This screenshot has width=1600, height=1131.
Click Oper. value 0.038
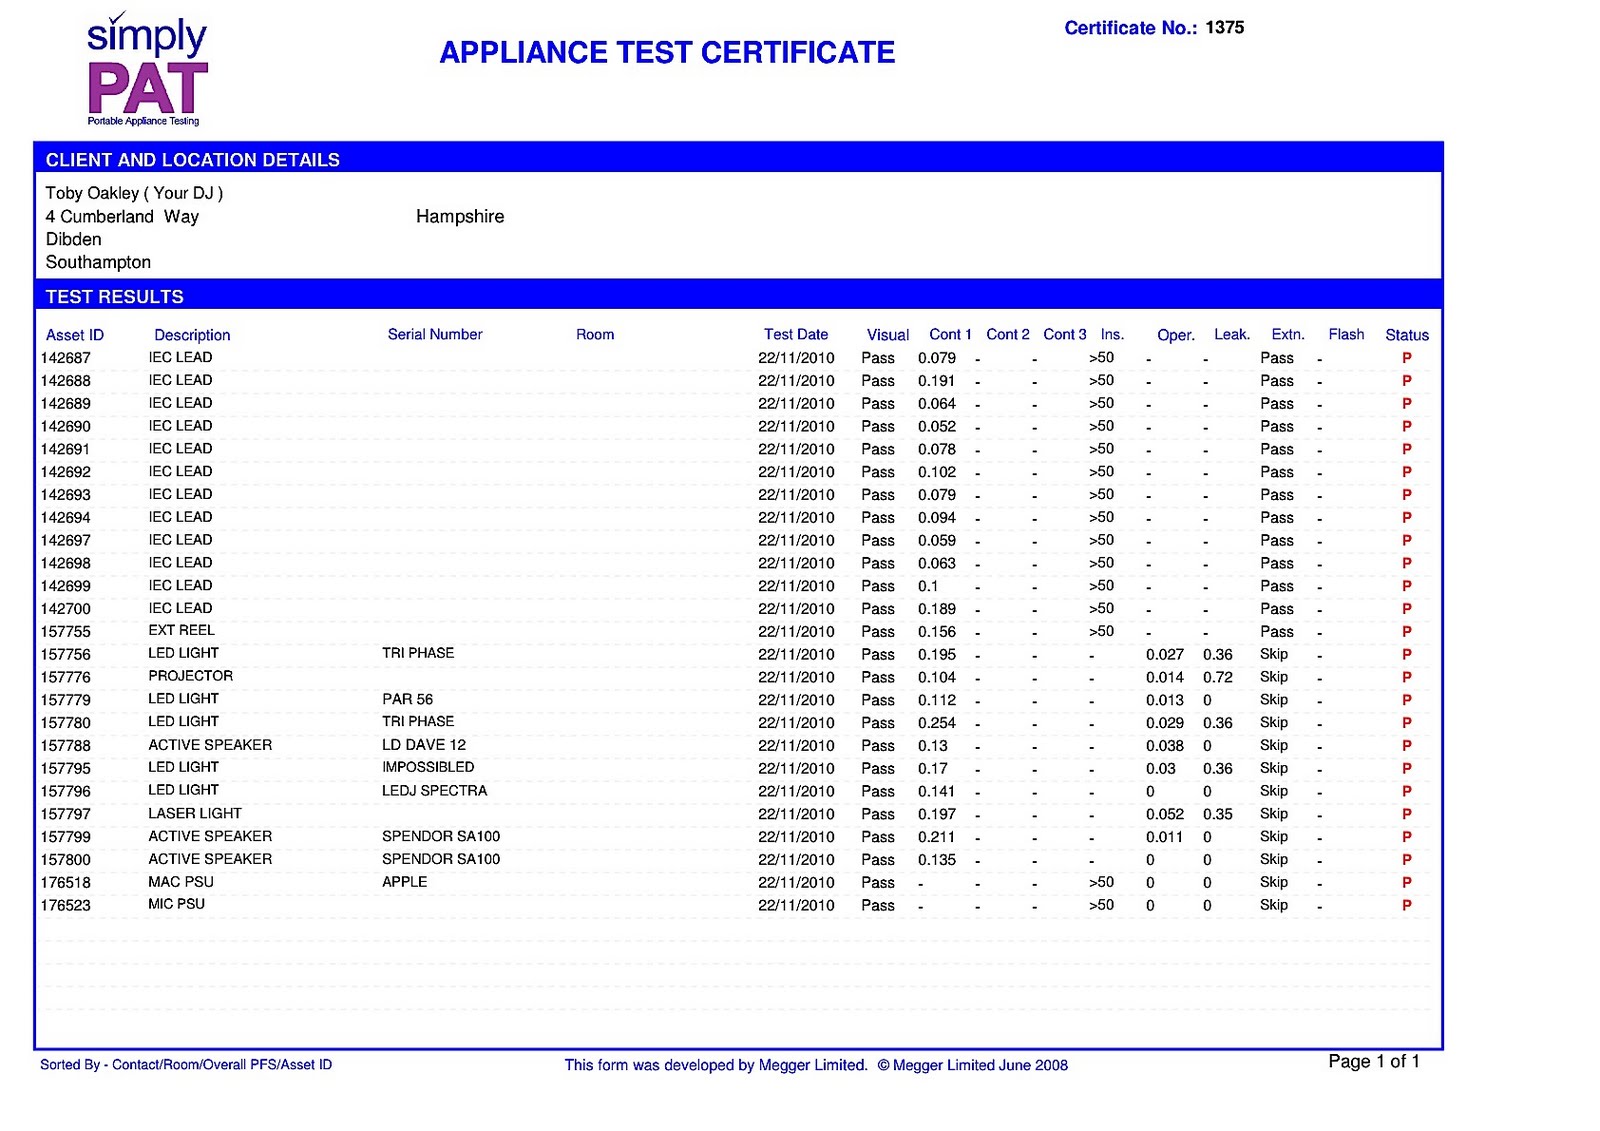(x=1165, y=746)
